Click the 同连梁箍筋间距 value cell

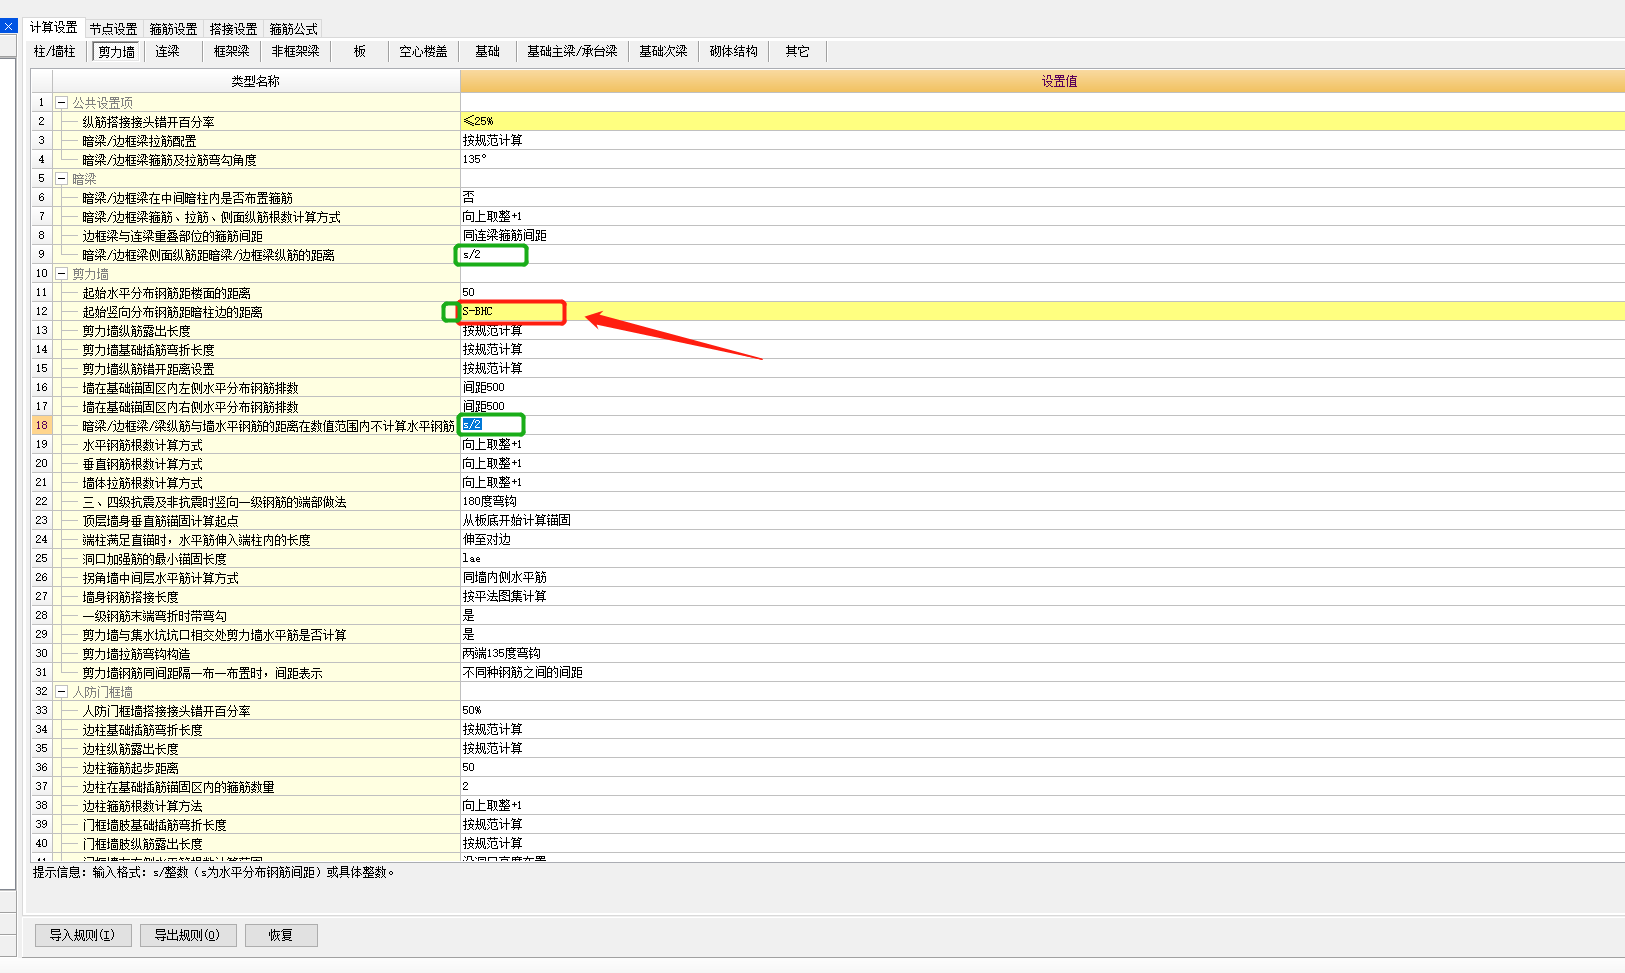[x=1042, y=235]
